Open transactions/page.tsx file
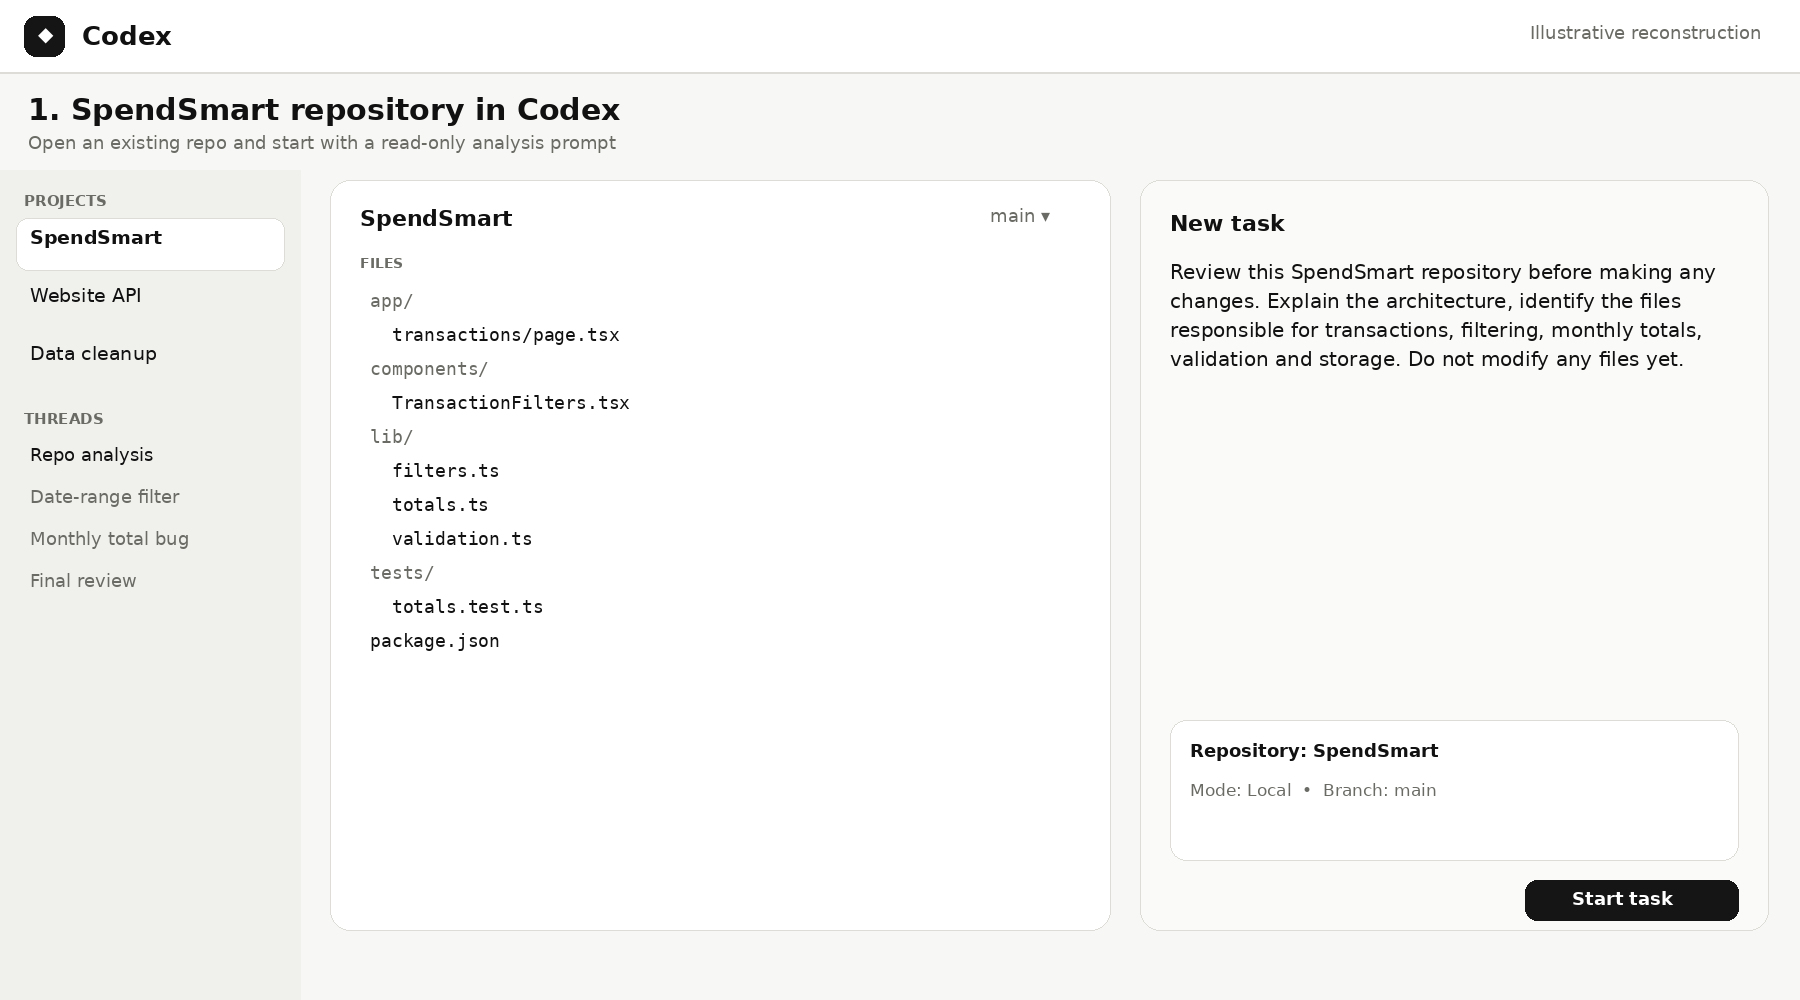1800x1000 pixels. [505, 335]
